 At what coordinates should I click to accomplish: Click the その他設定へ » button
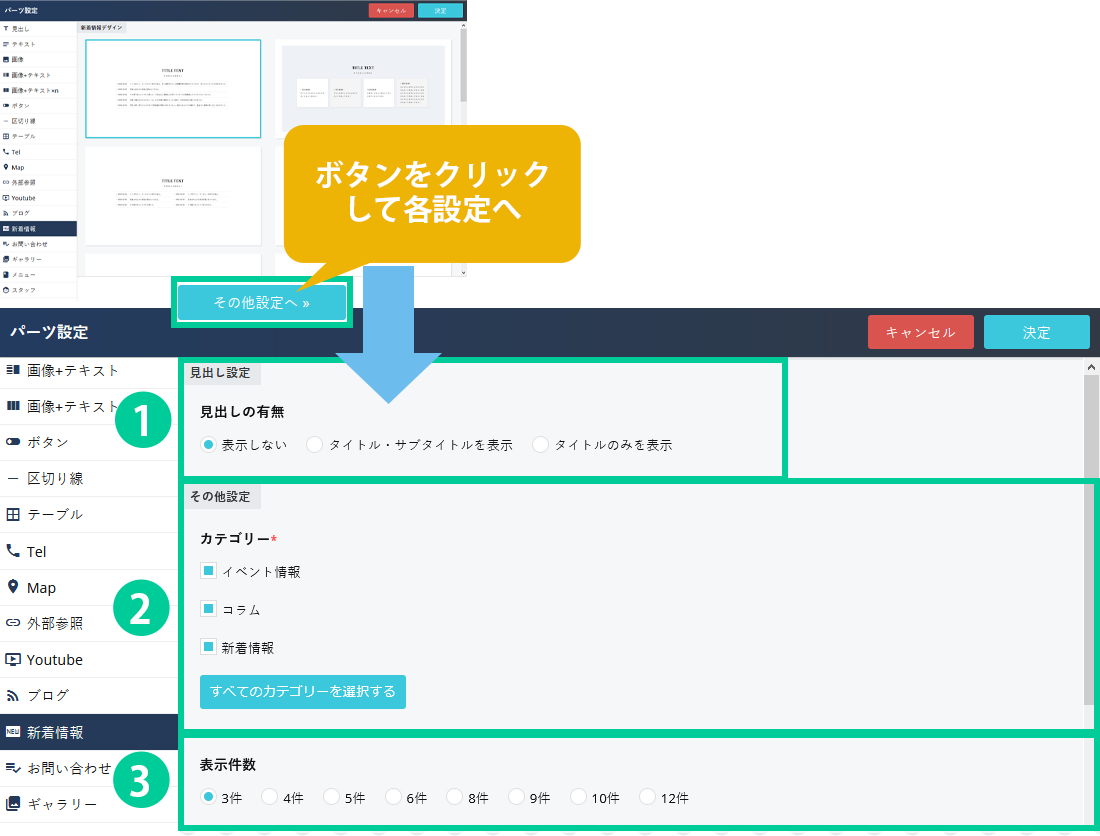tap(261, 302)
